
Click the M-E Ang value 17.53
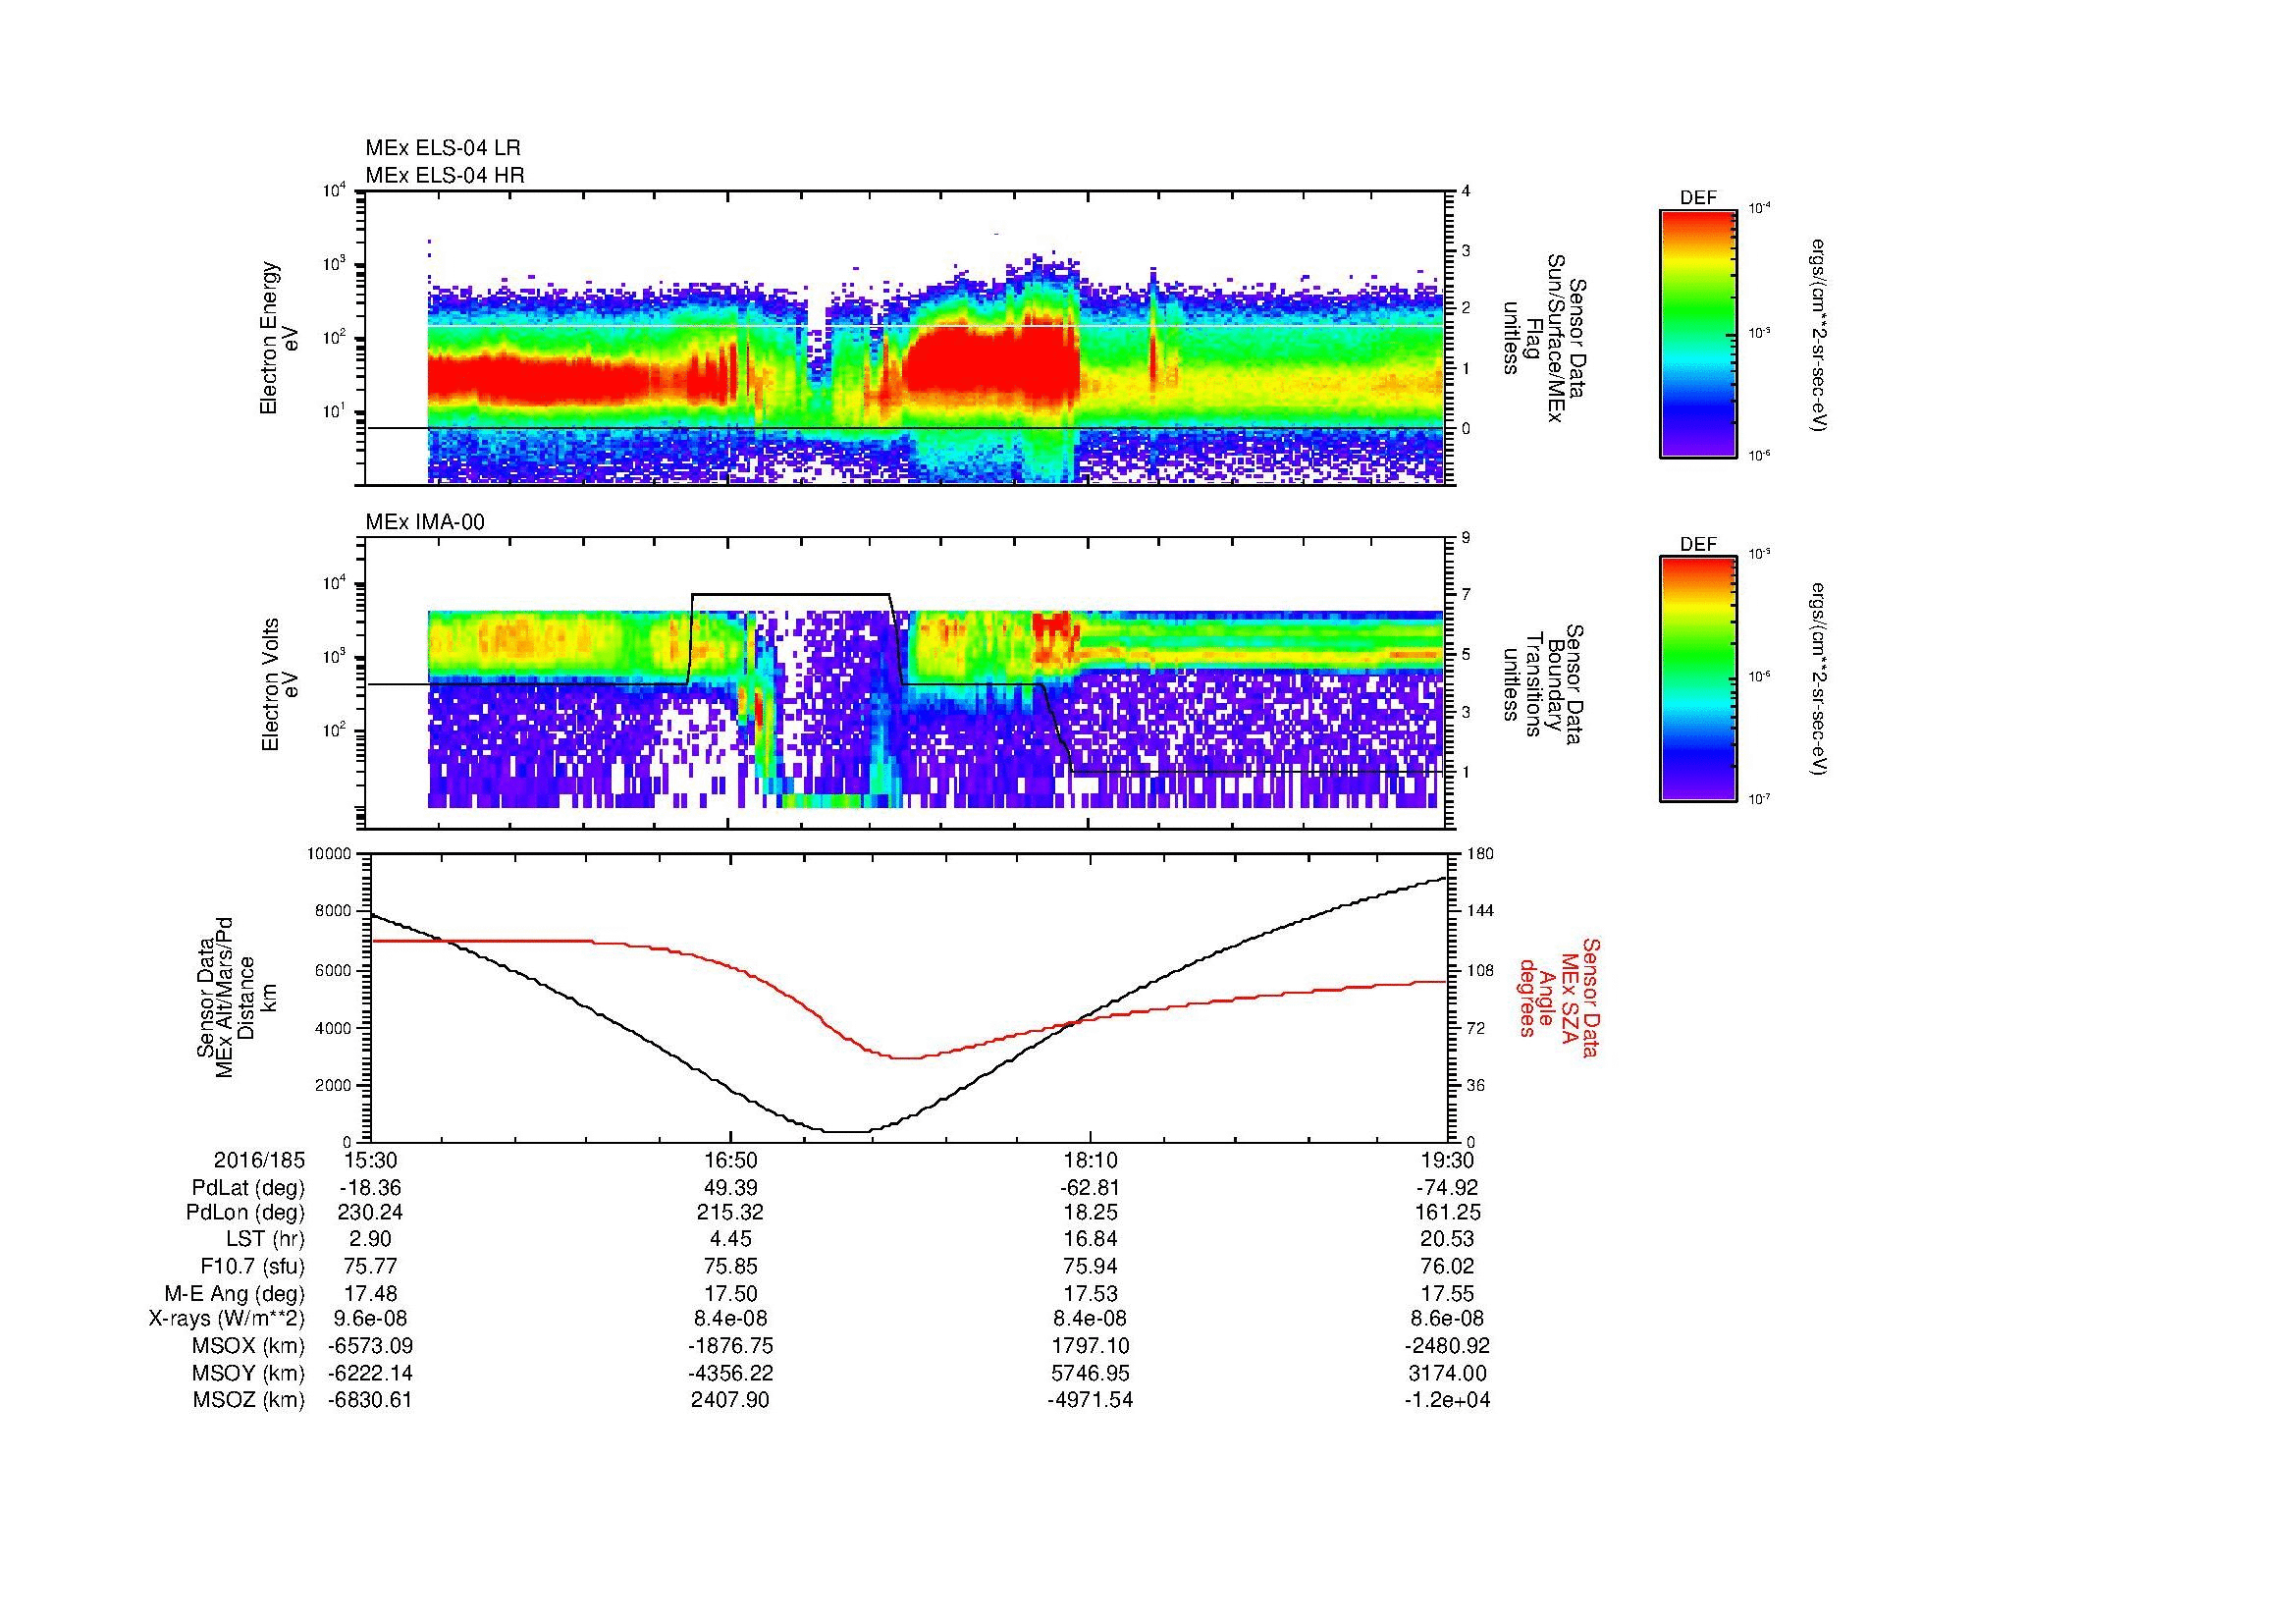pyautogui.click(x=1090, y=1294)
